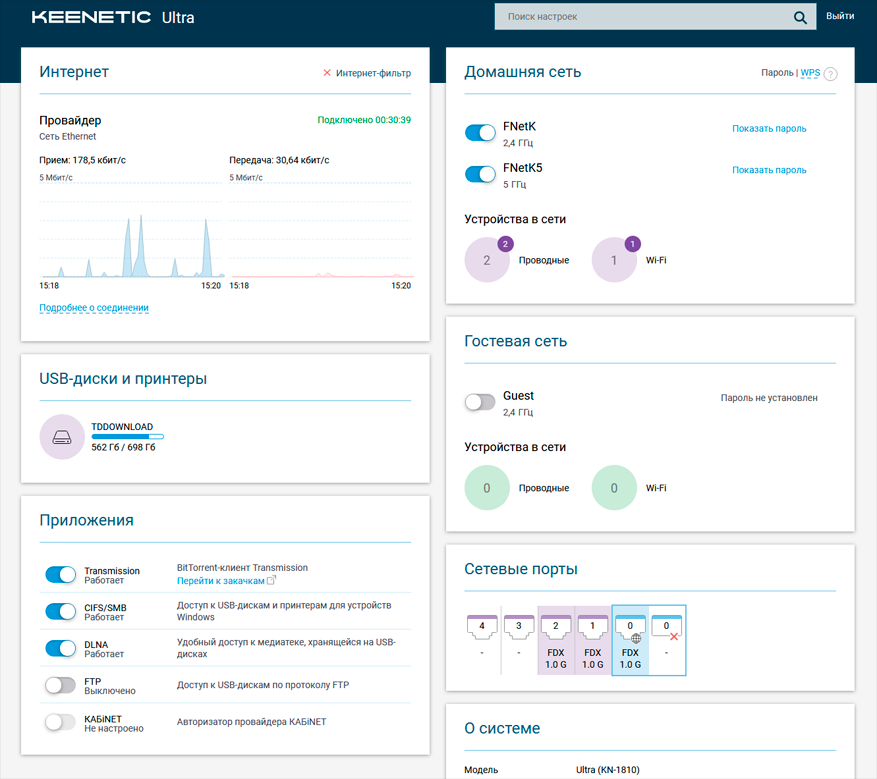Click the Передача: 30,64 кбит/с value
This screenshot has height=779, width=877.
tap(279, 160)
